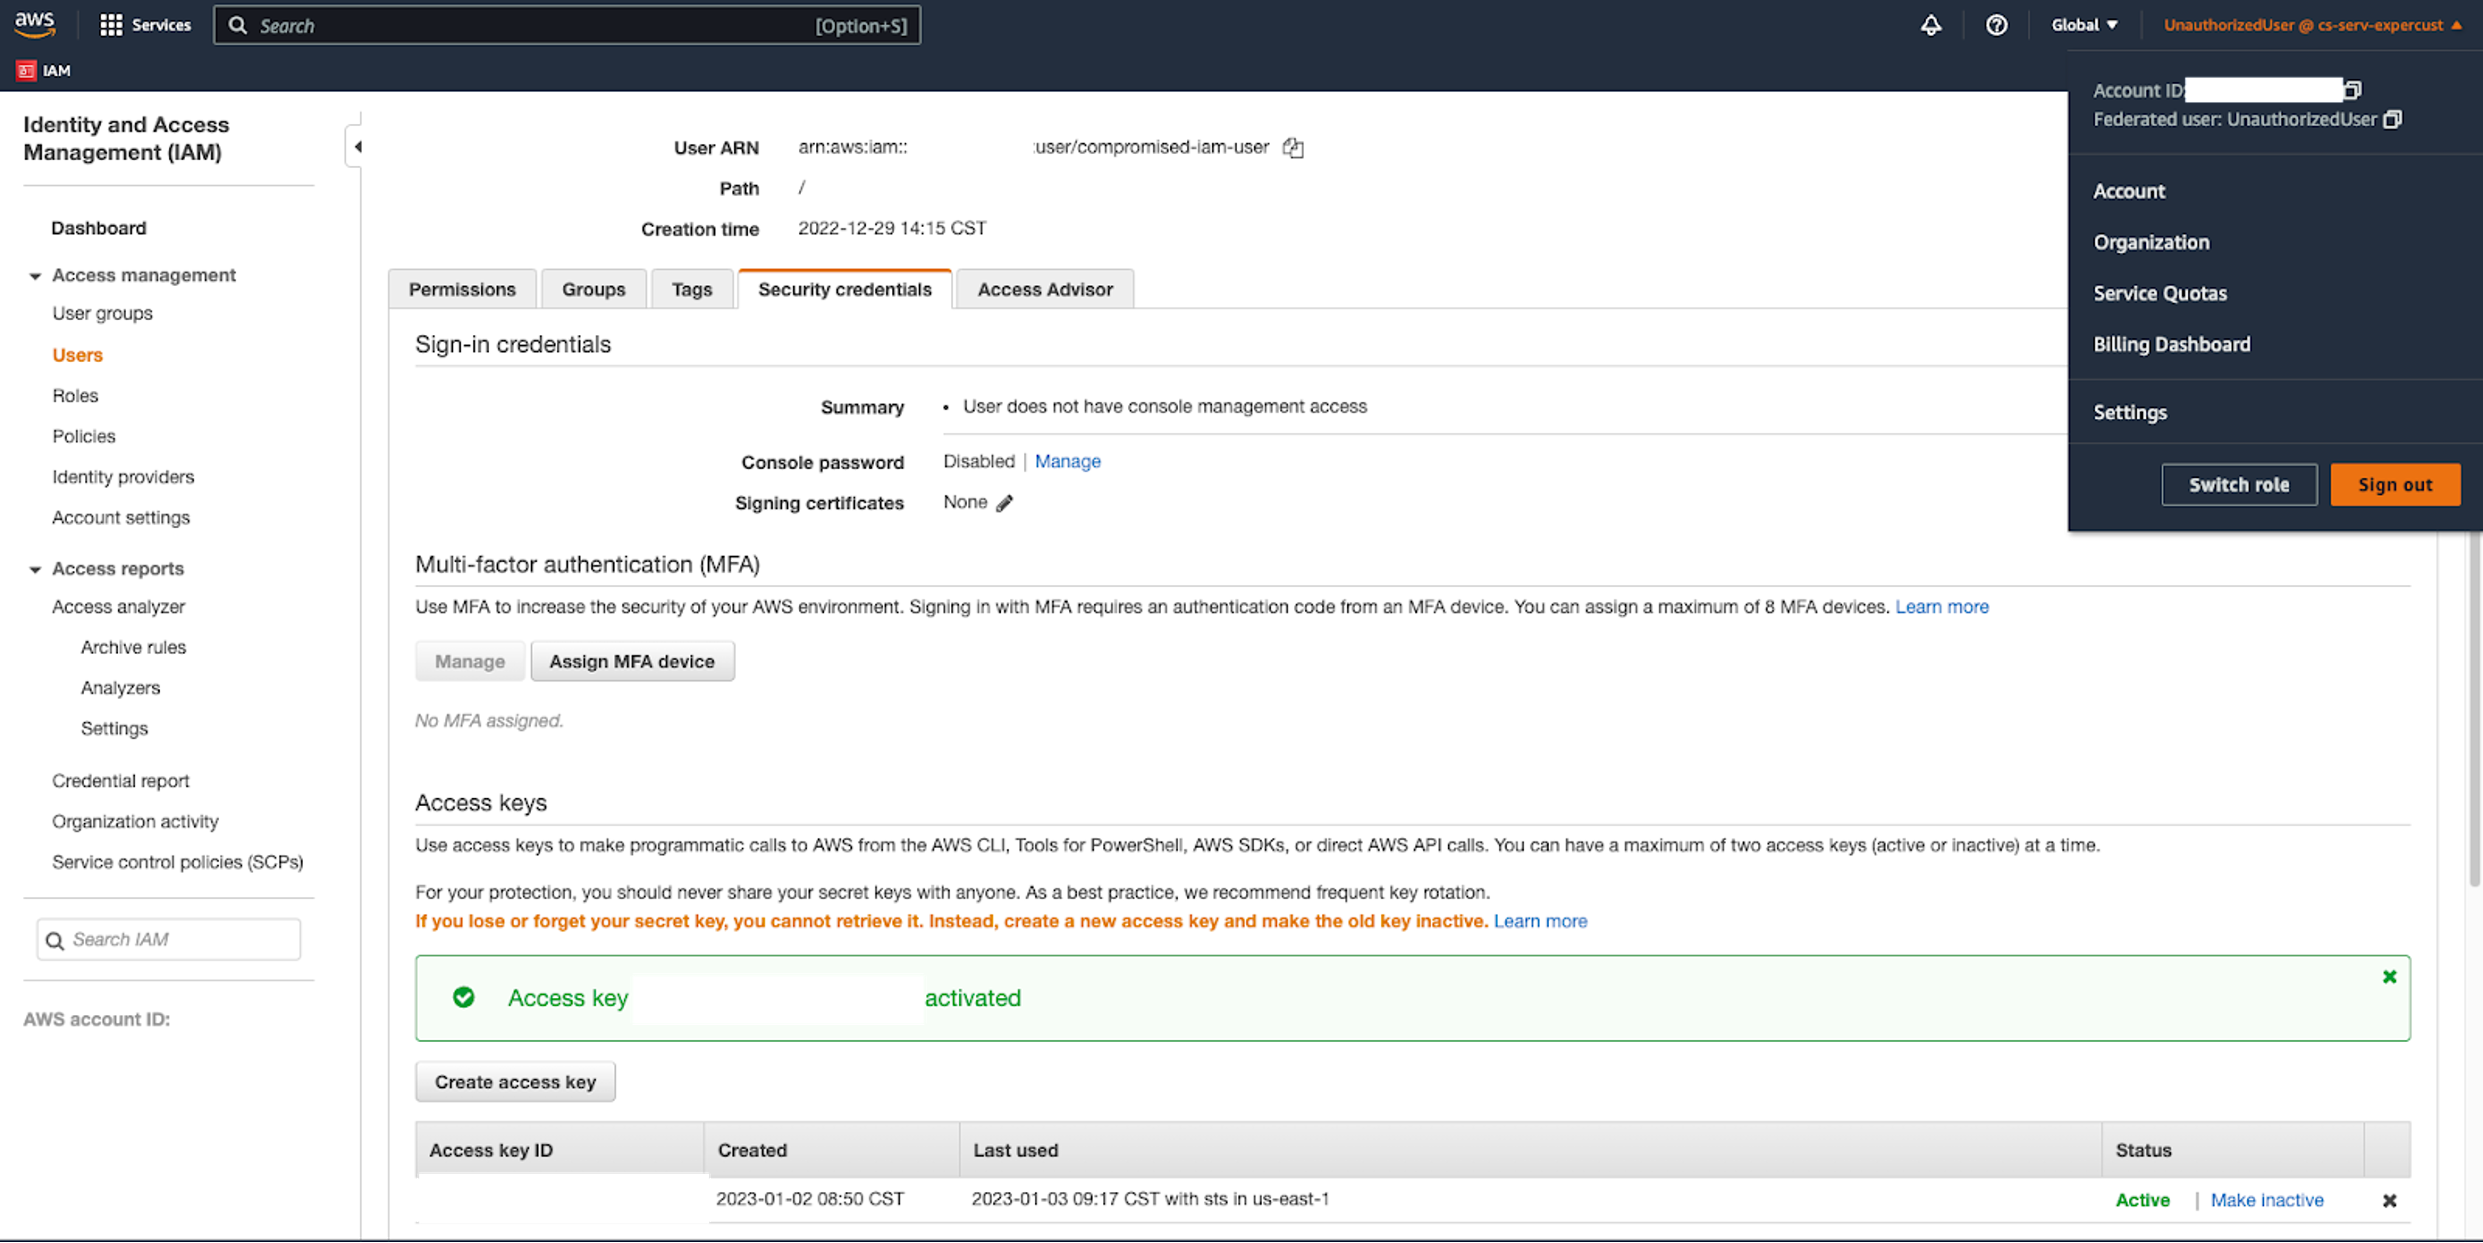This screenshot has height=1243, width=2483.
Task: Click the IAM service shortcut icon
Action: [26, 70]
